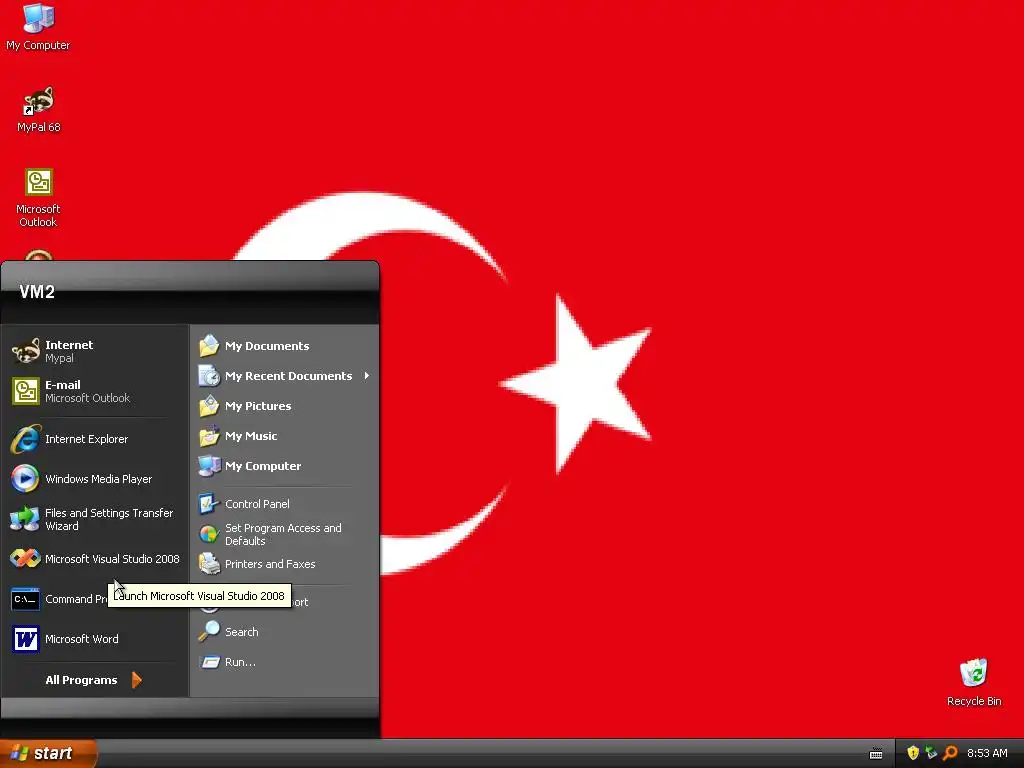Expand My Recent Documents submenu
This screenshot has height=768, width=1024.
285,376
